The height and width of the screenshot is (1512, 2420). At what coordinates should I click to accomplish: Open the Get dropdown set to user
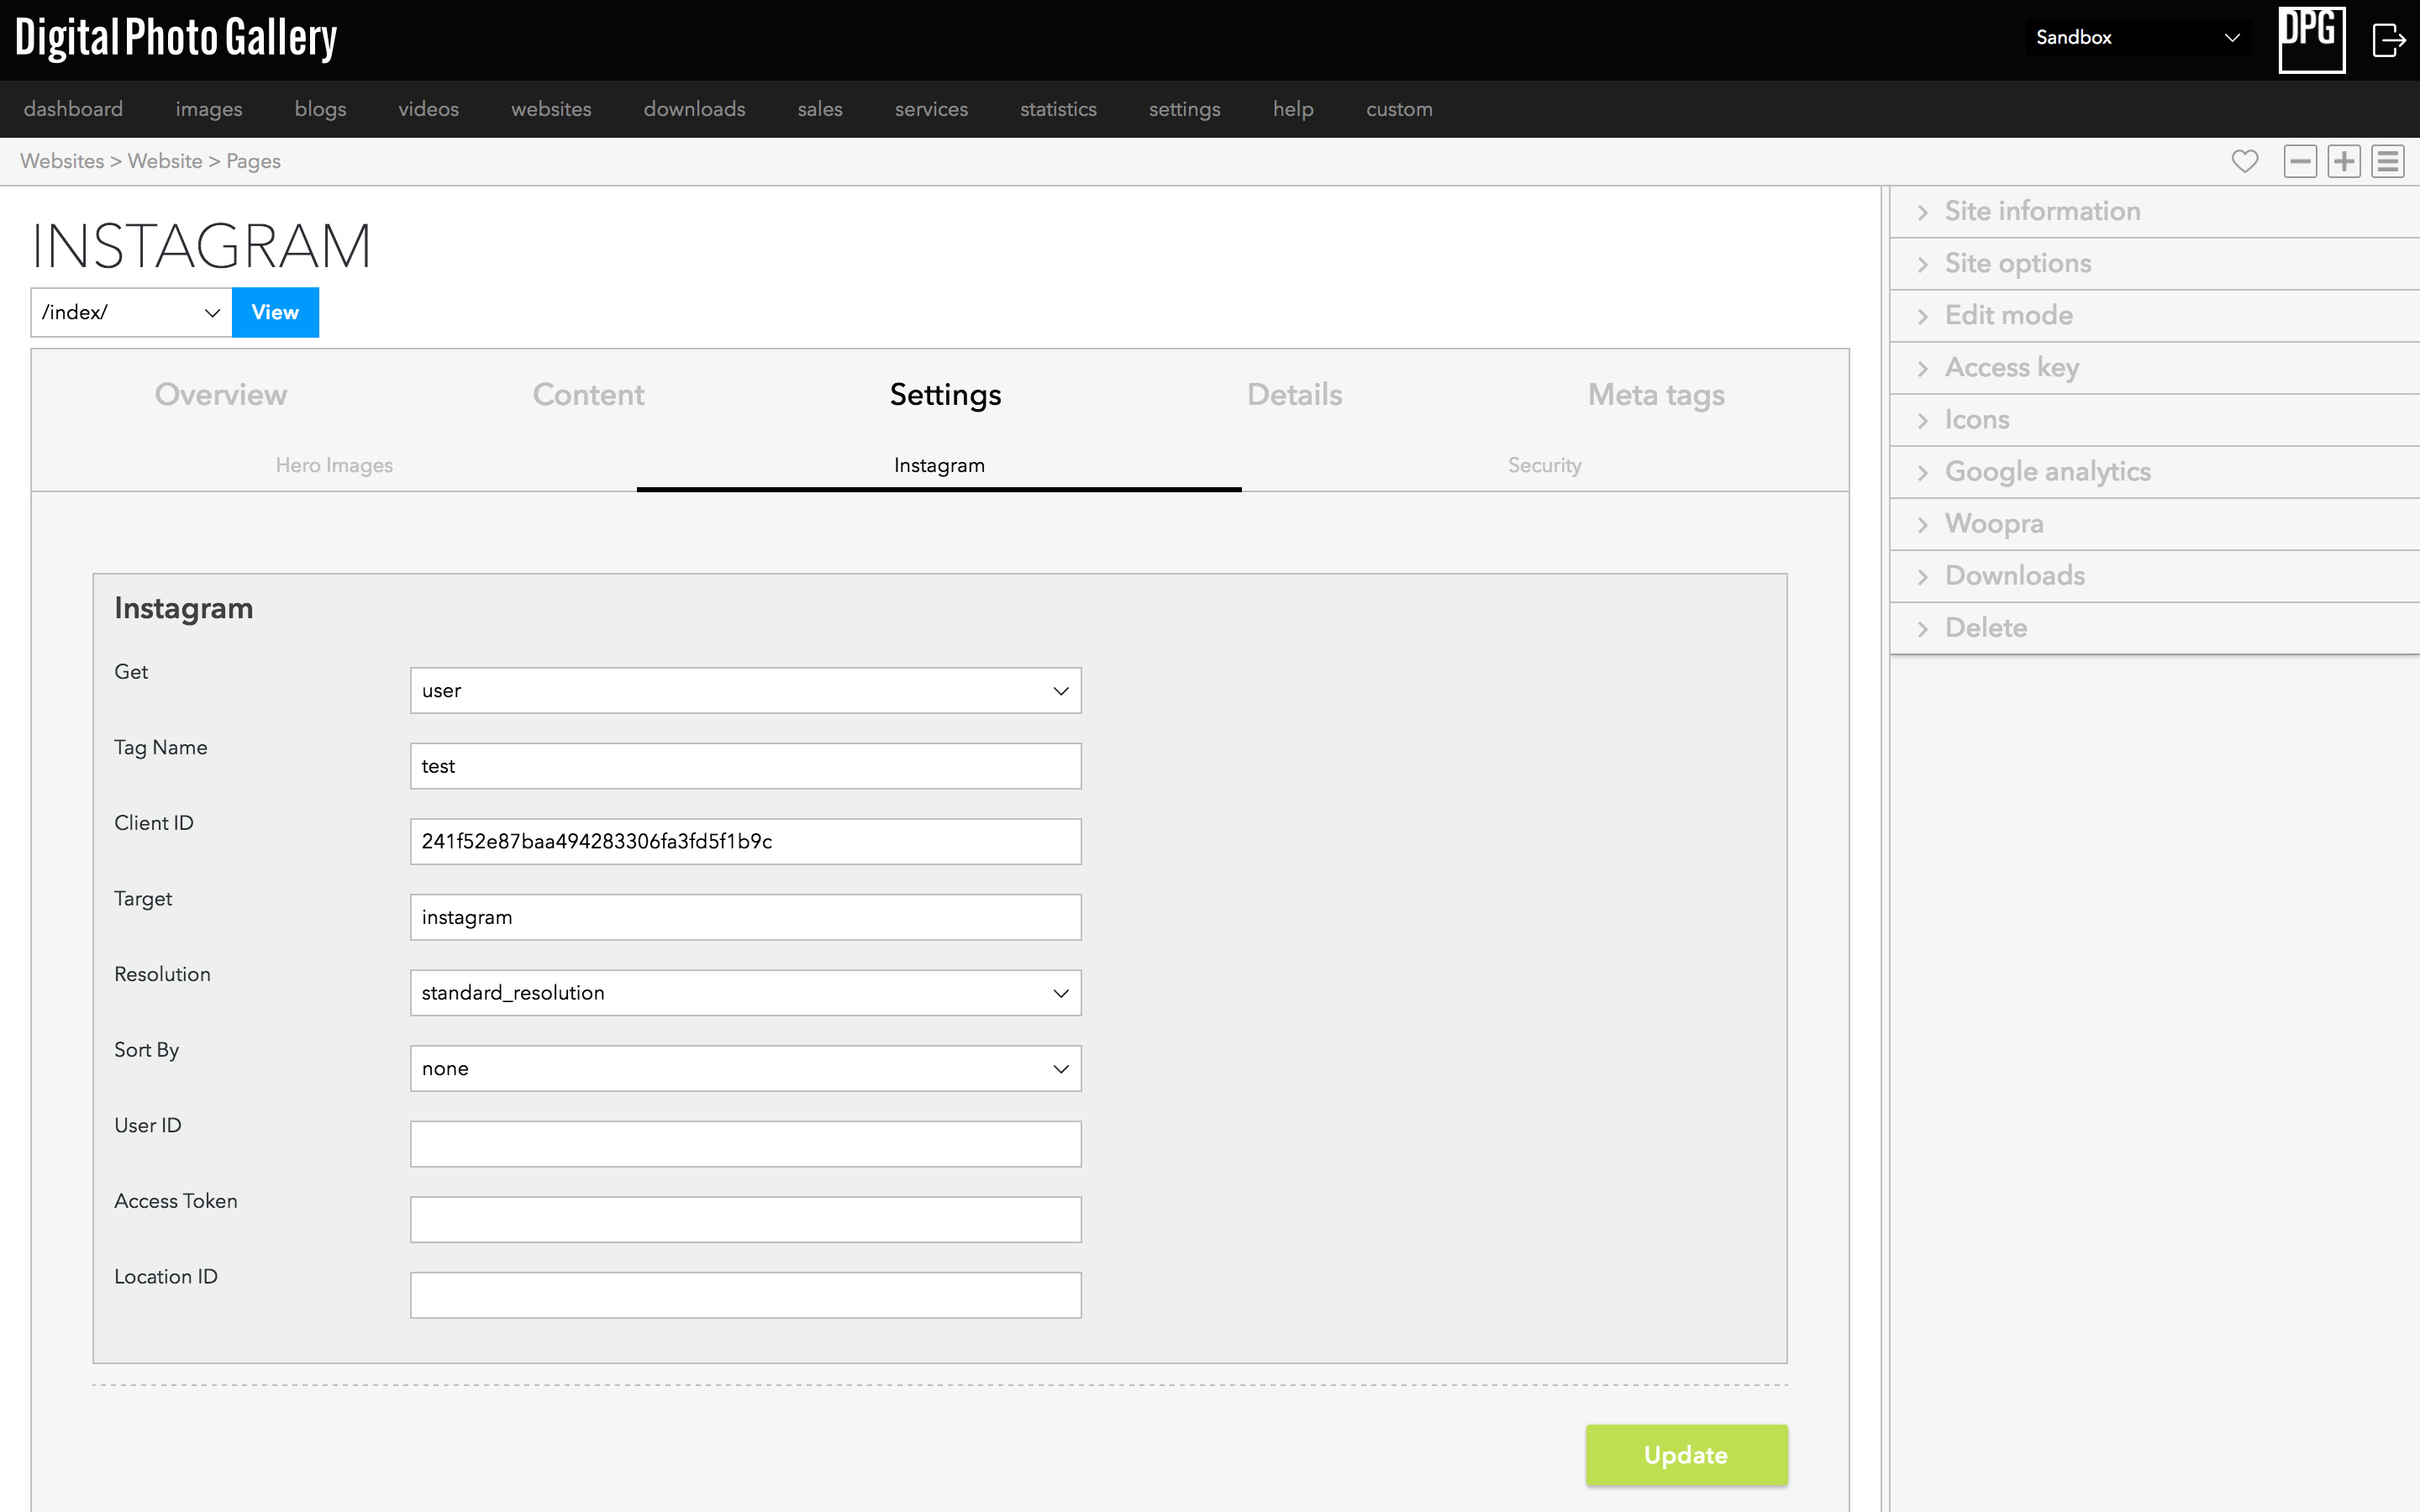(745, 690)
